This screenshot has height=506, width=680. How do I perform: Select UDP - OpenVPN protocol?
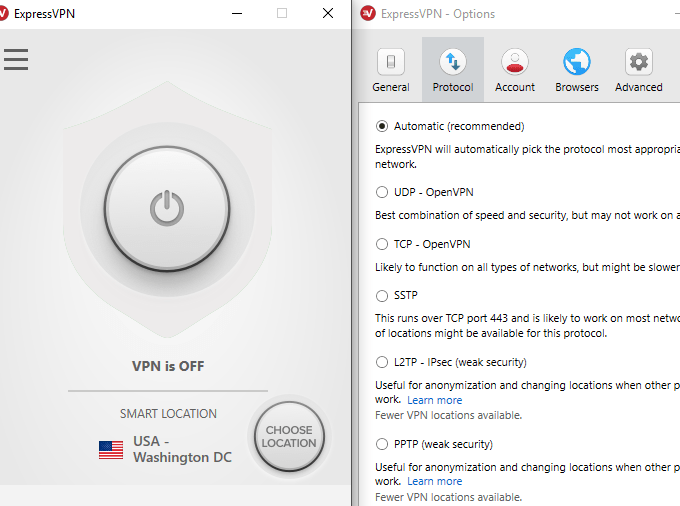(382, 192)
